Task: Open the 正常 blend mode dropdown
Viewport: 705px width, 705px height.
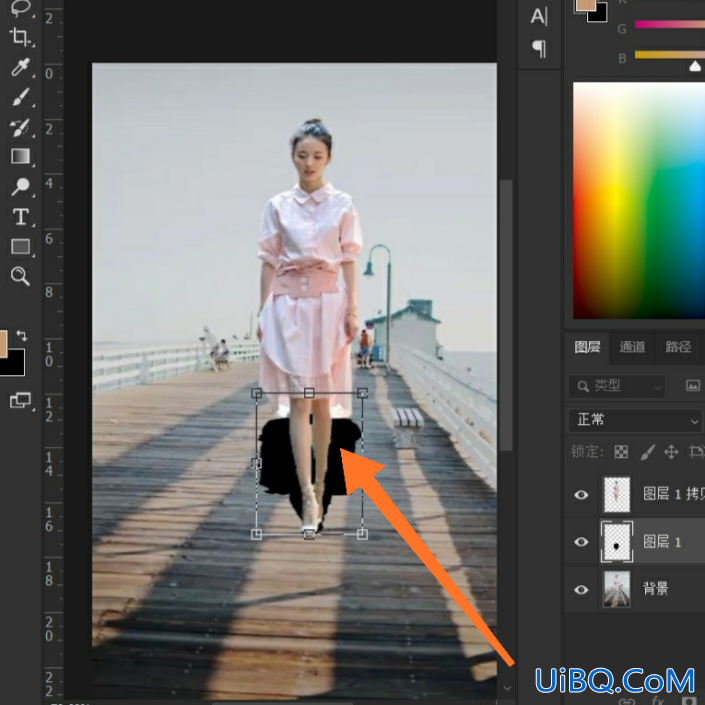Action: pyautogui.click(x=635, y=420)
